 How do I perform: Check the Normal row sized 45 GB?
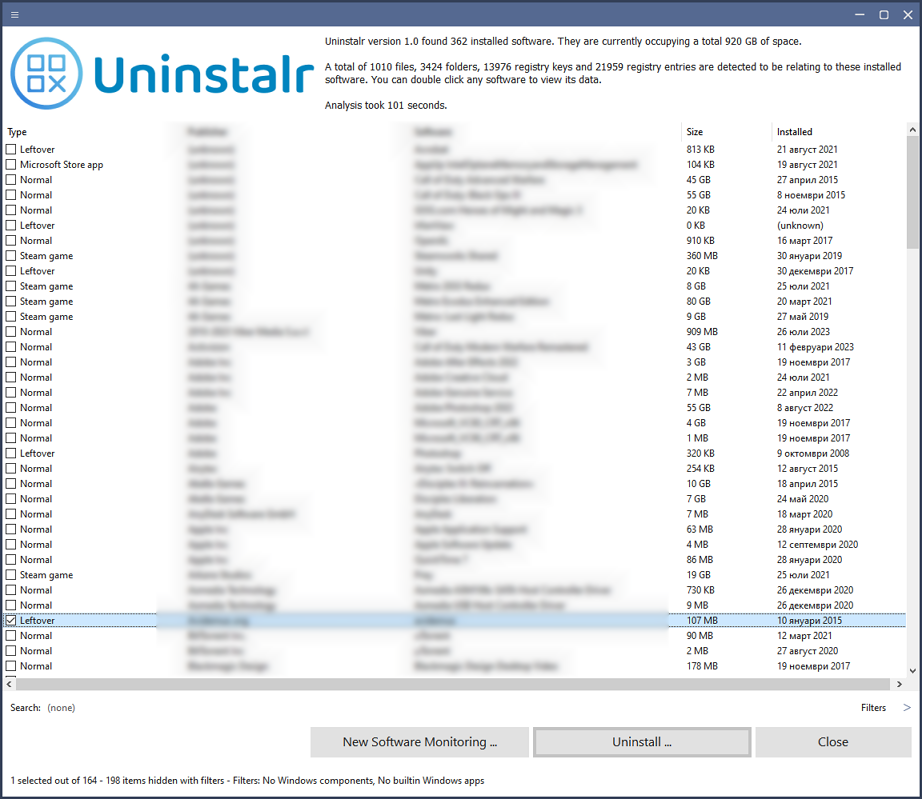(x=11, y=180)
